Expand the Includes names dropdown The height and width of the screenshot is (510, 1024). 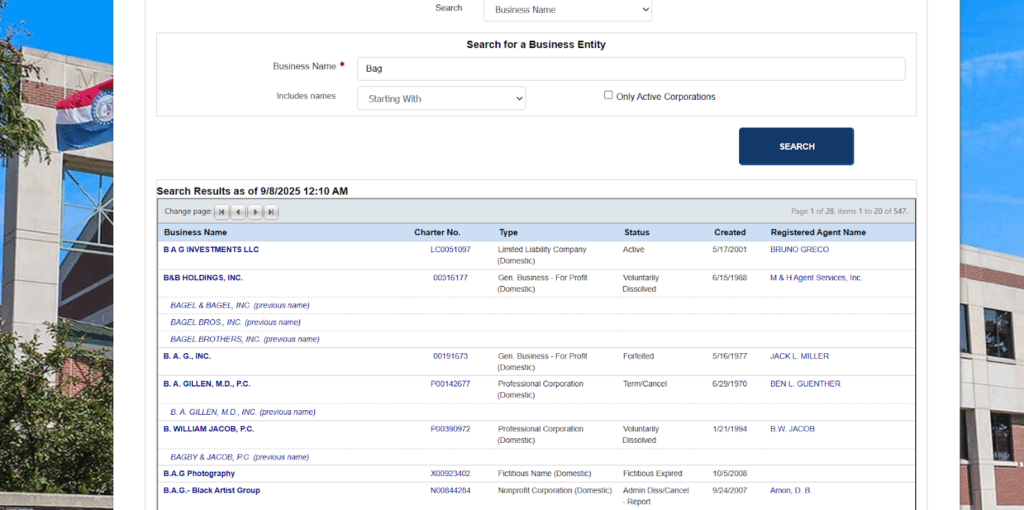(x=441, y=98)
